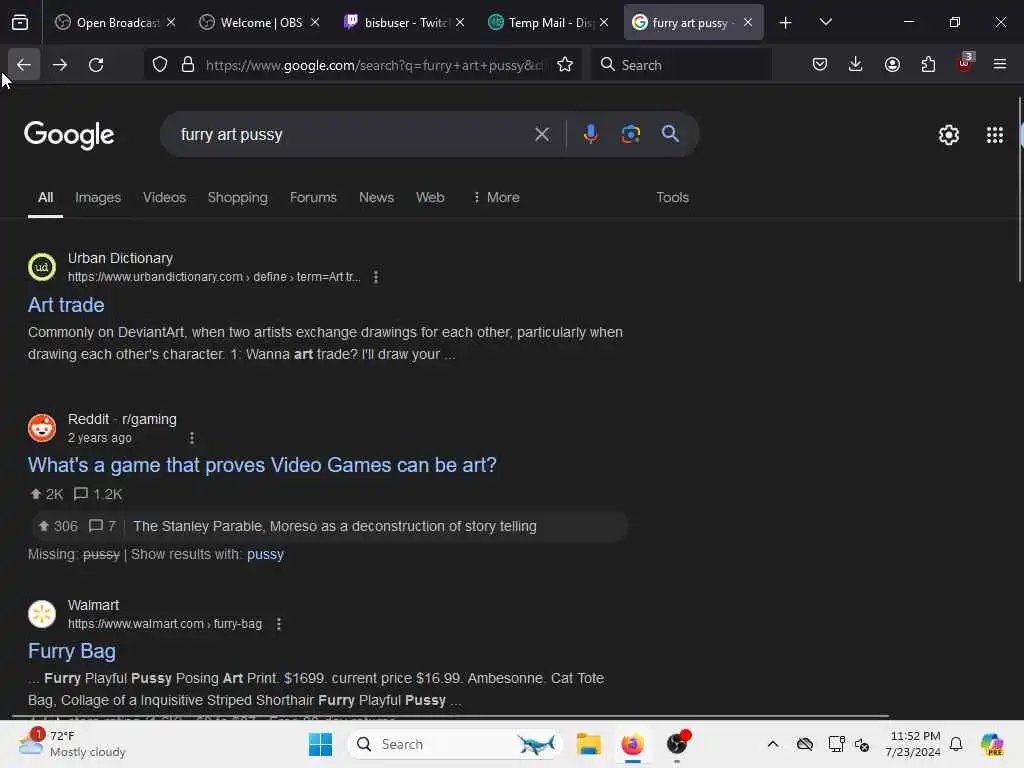Open the Walmart result's three-dot menu
Image resolution: width=1024 pixels, height=768 pixels.
[x=279, y=624]
